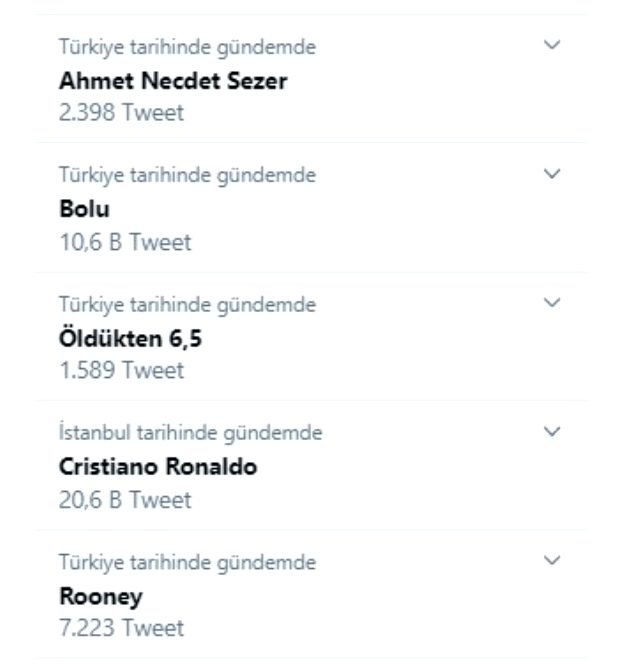Click the 2.398 Tweet count

point(121,112)
